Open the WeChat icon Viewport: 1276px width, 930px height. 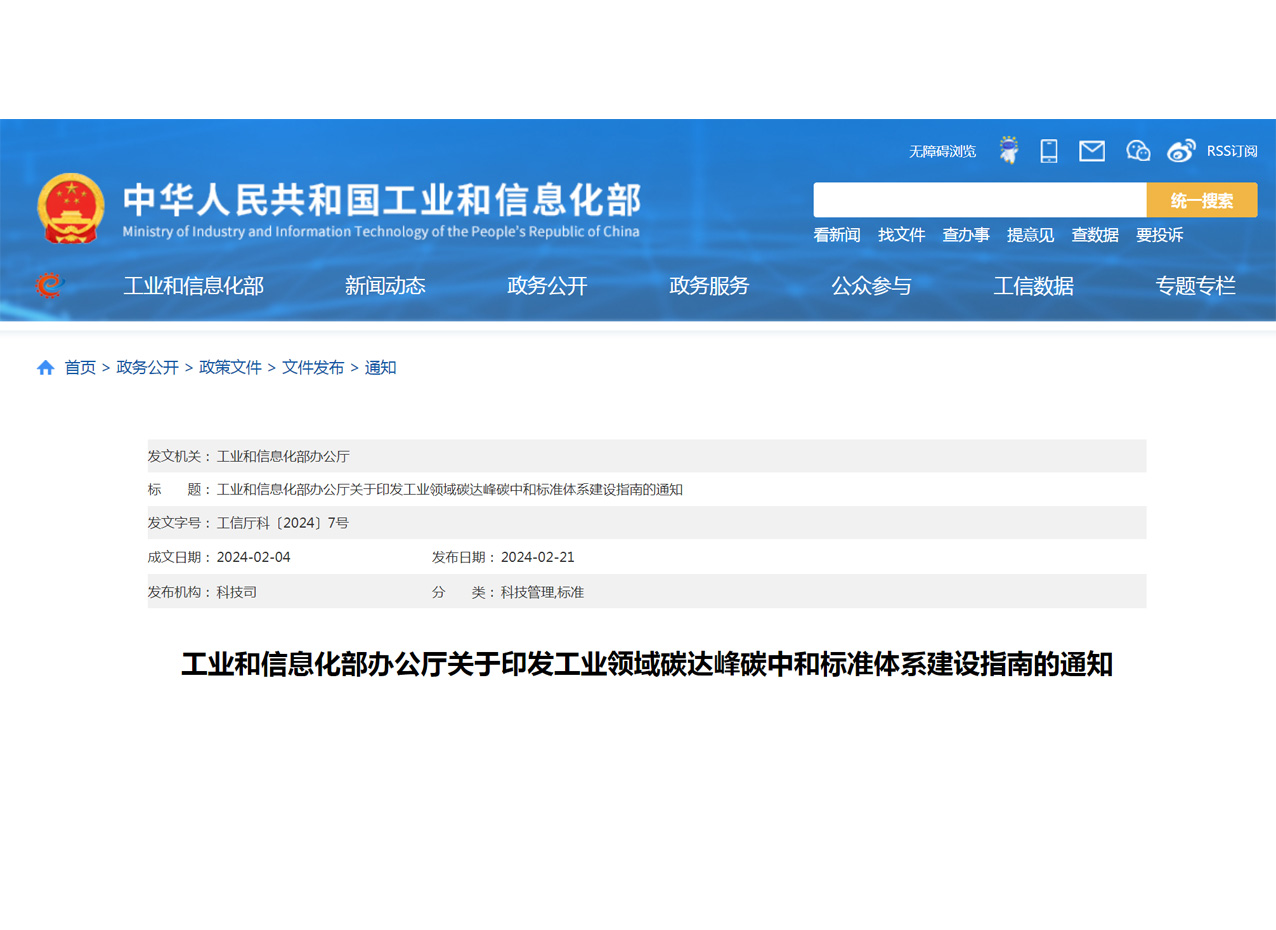tap(1138, 151)
